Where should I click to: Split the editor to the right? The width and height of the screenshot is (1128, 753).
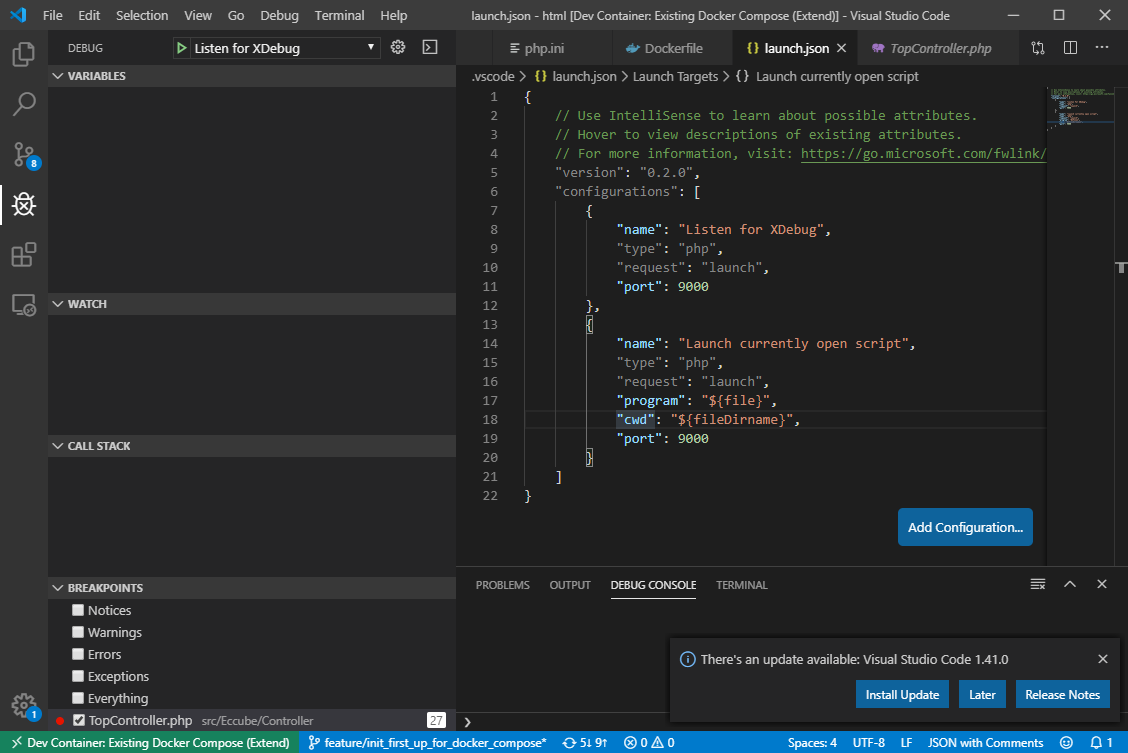point(1070,47)
